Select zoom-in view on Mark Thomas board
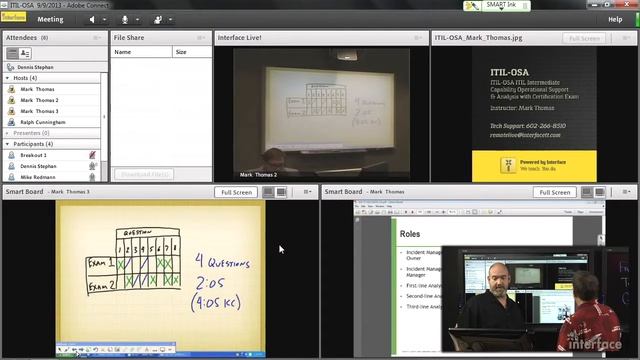 click(600, 192)
